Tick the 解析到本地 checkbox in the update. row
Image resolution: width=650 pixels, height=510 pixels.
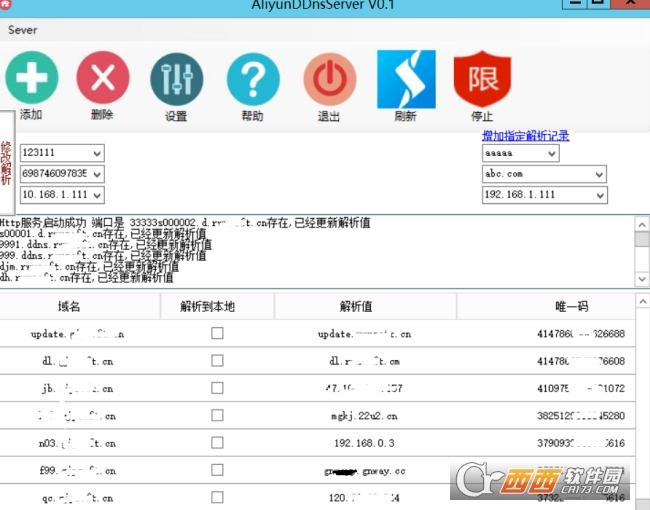click(217, 333)
